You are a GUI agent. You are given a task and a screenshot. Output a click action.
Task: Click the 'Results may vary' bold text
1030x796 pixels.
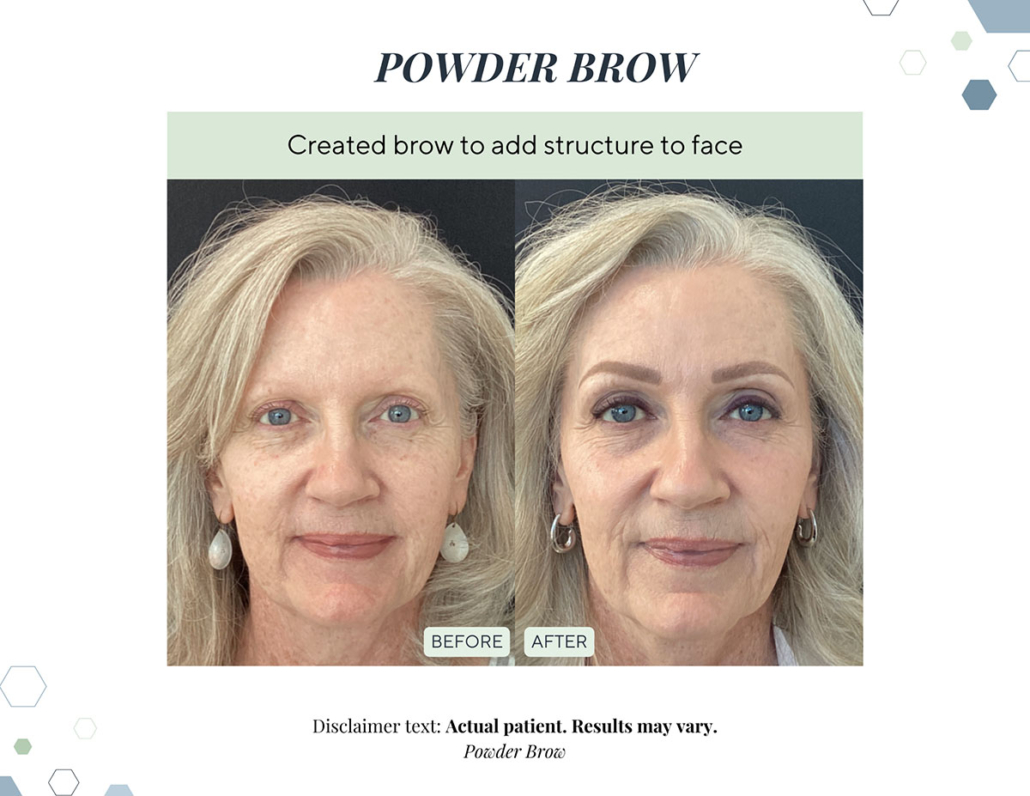(644, 726)
